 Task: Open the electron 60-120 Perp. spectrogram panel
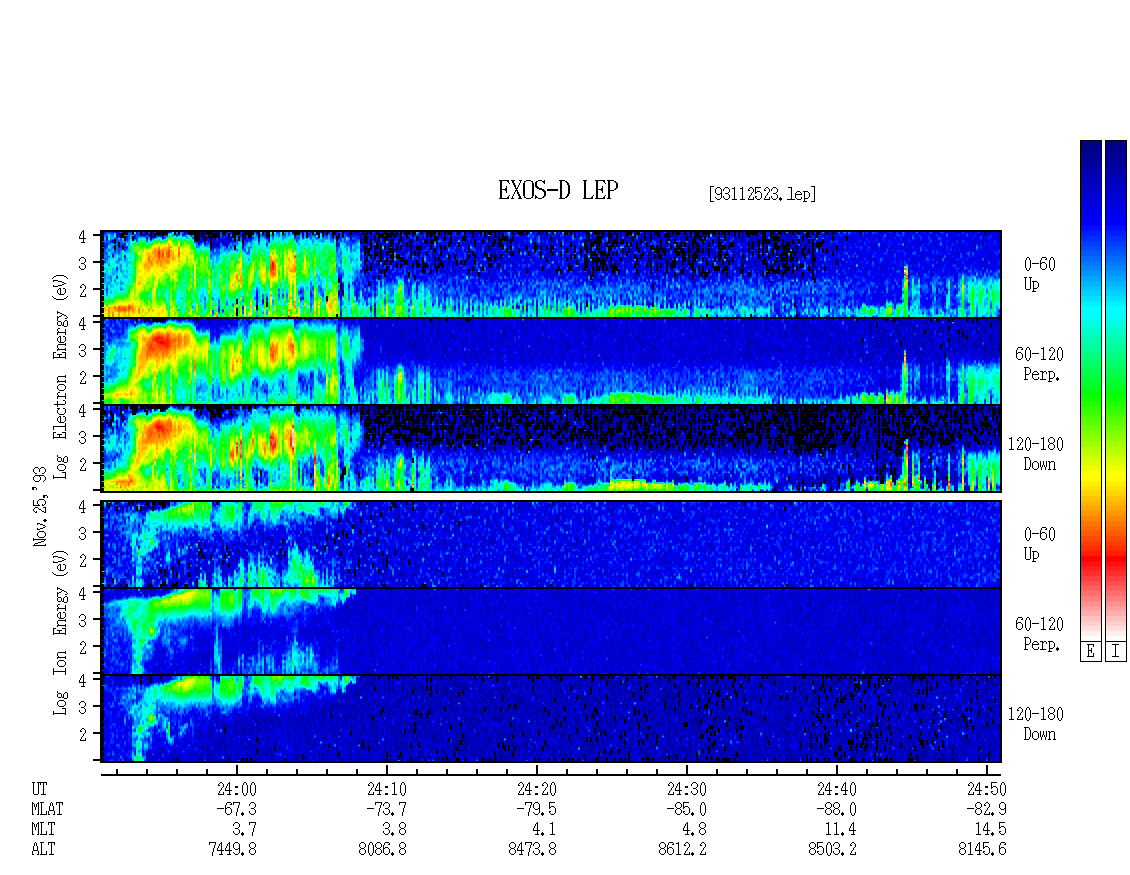(551, 361)
